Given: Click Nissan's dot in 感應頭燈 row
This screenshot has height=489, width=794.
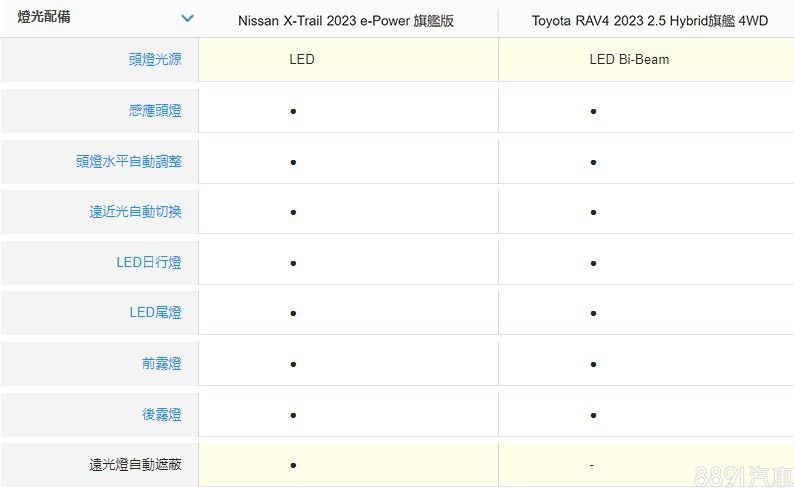Looking at the screenshot, I should tap(293, 110).
